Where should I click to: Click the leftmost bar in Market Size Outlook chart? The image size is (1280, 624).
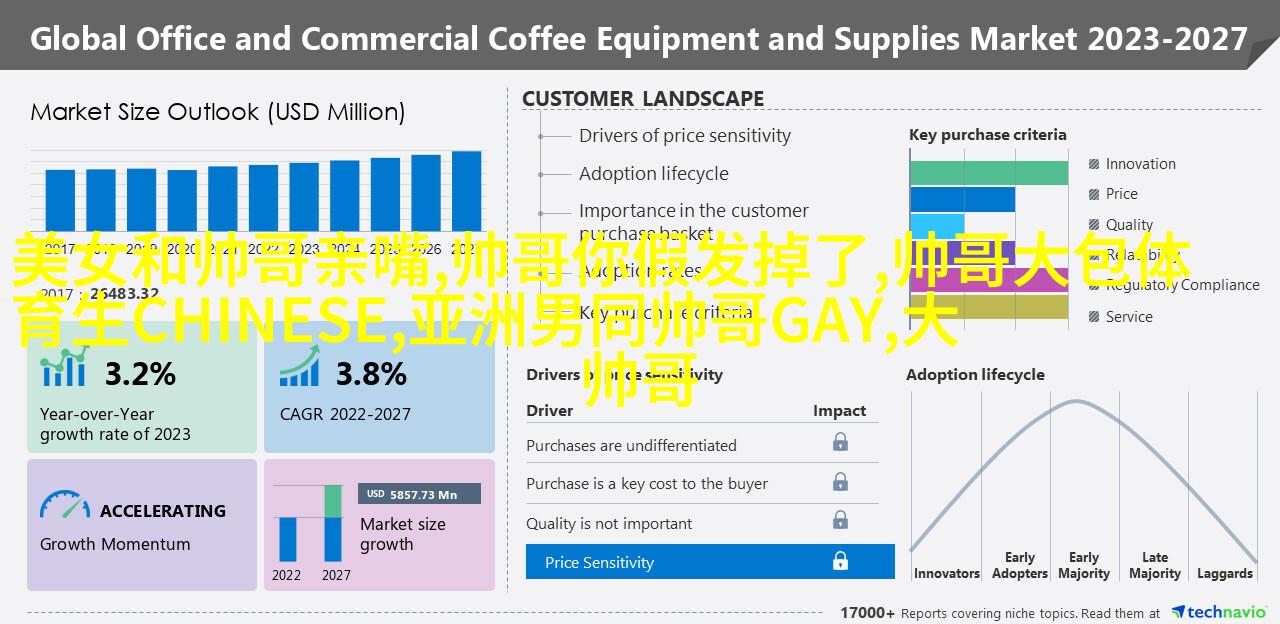click(60, 200)
